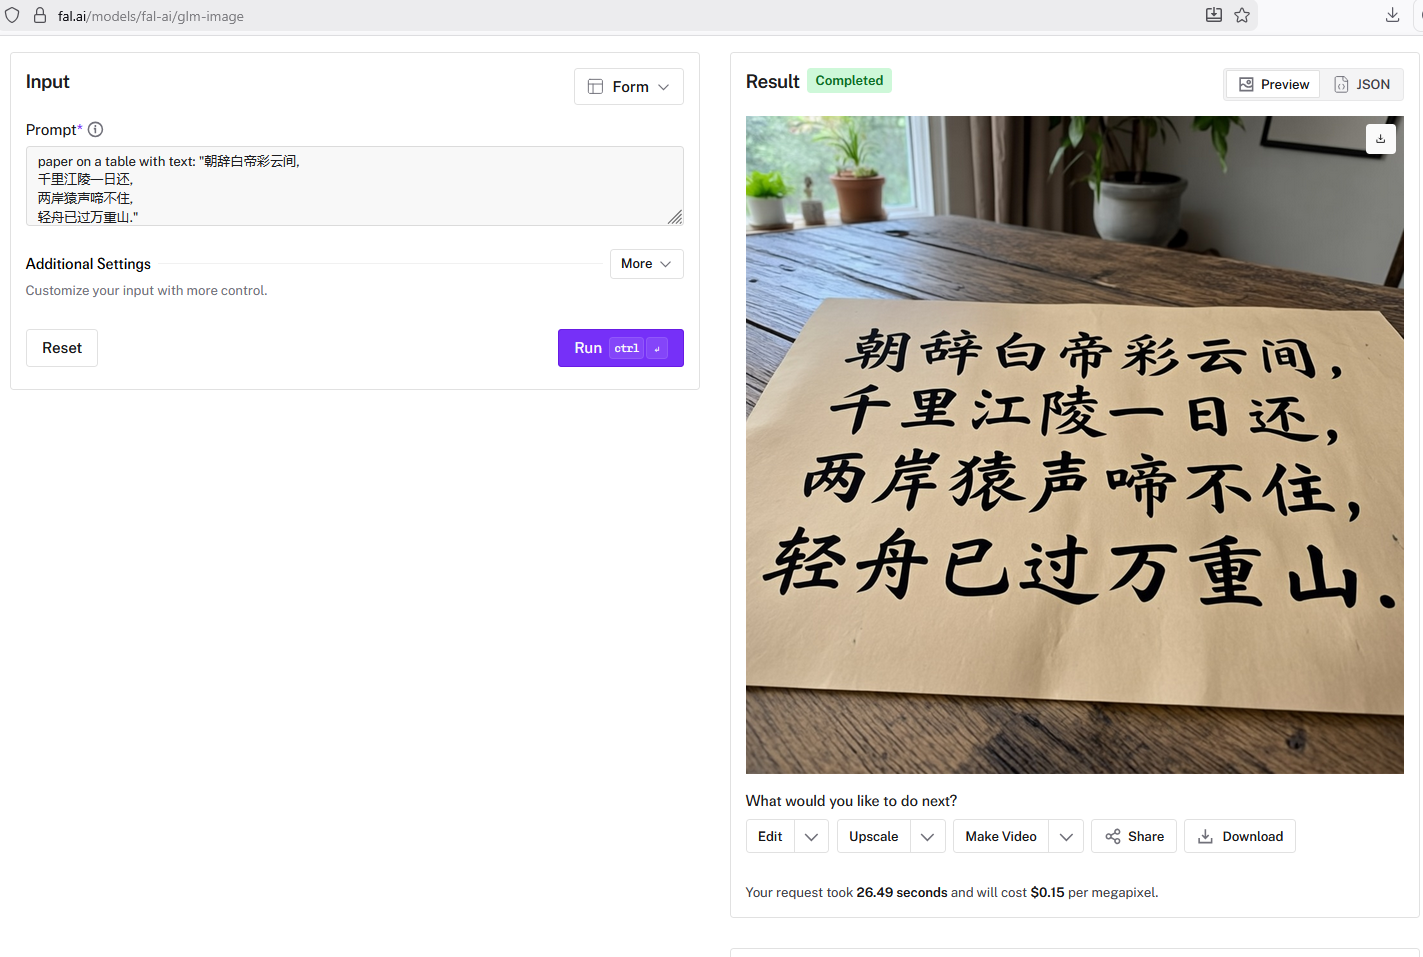The image size is (1423, 957).
Task: Click the '$0.15' cost value
Action: (1048, 893)
